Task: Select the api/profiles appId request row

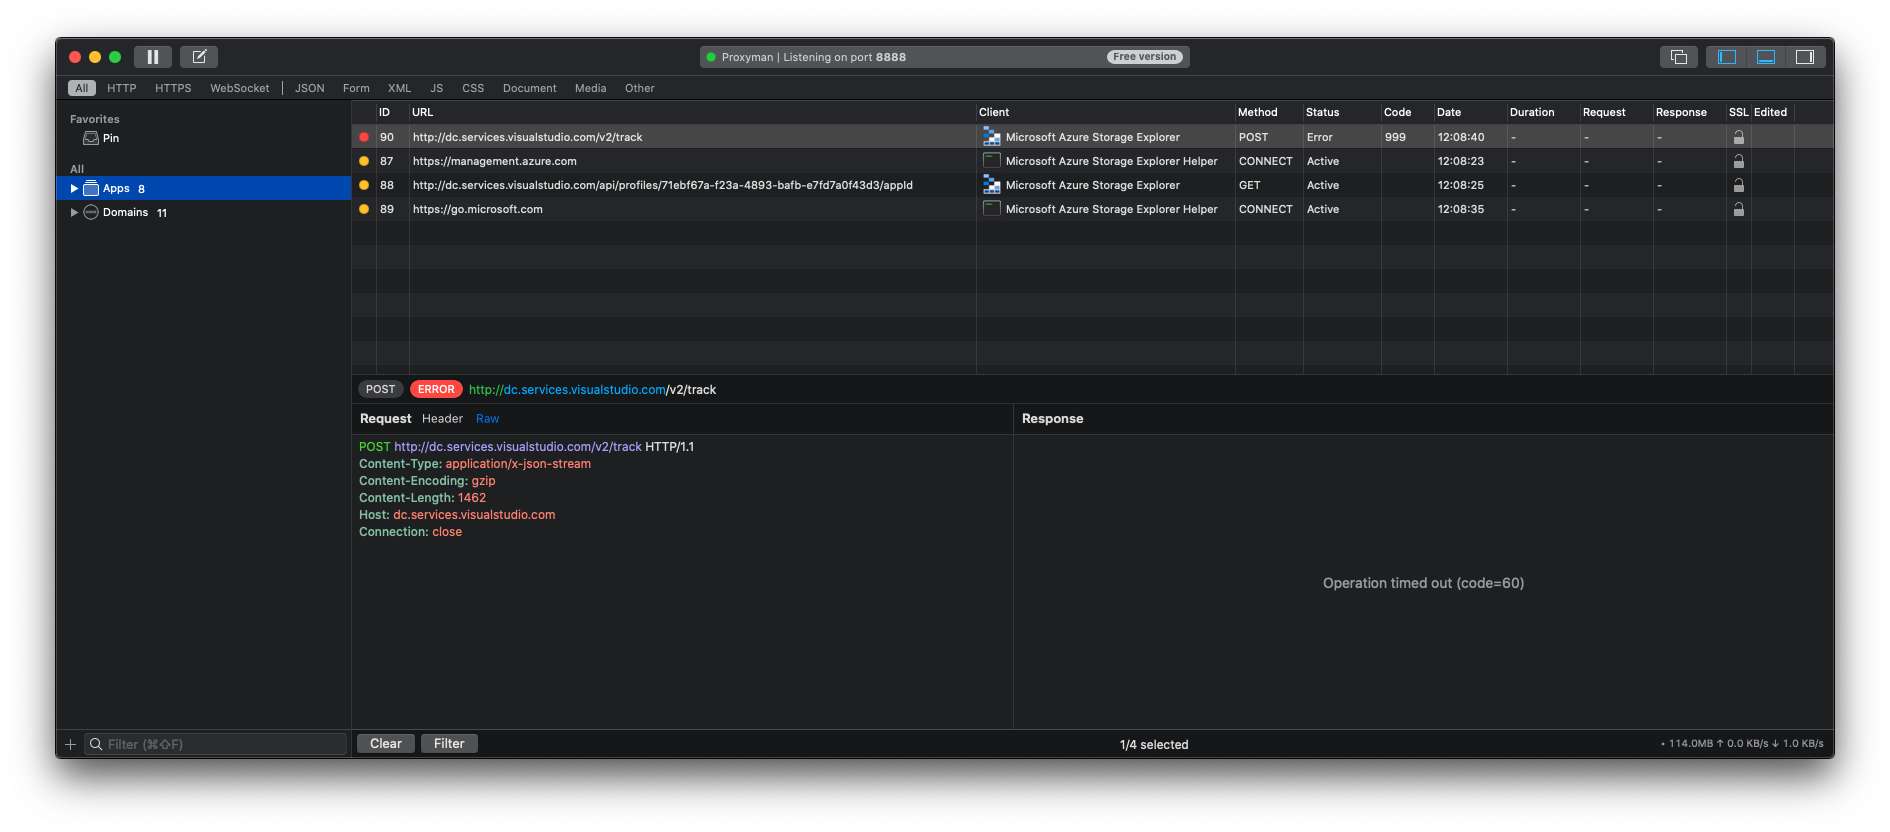Action: (x=1093, y=185)
